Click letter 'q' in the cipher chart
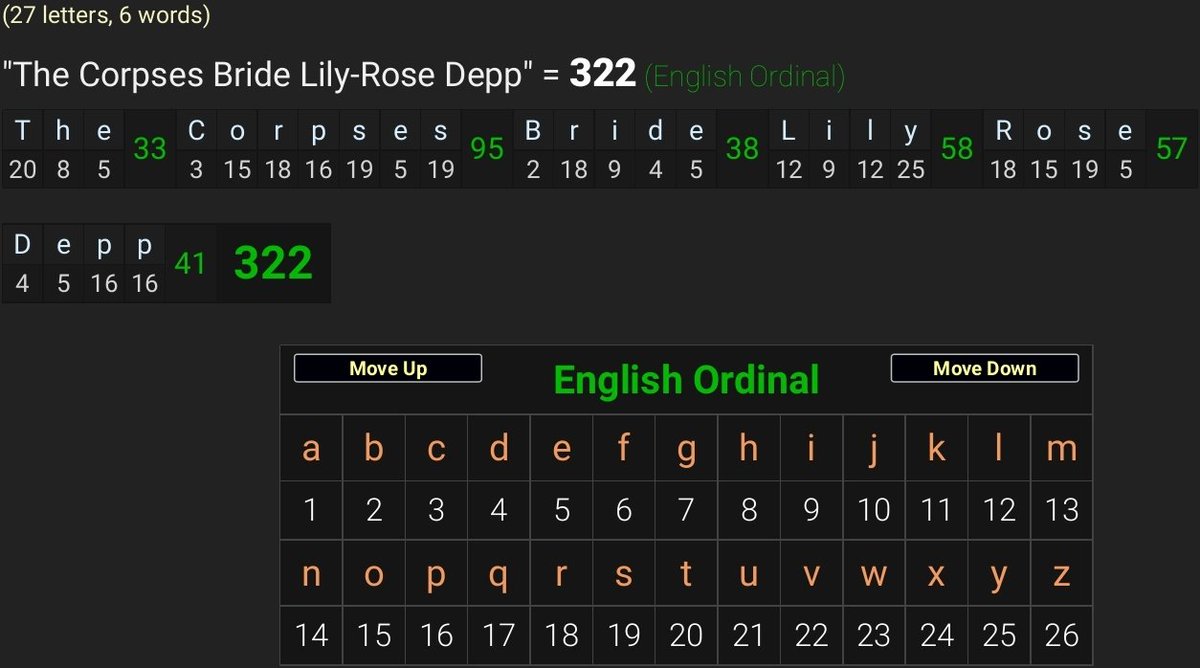This screenshot has width=1200, height=668. tap(499, 574)
